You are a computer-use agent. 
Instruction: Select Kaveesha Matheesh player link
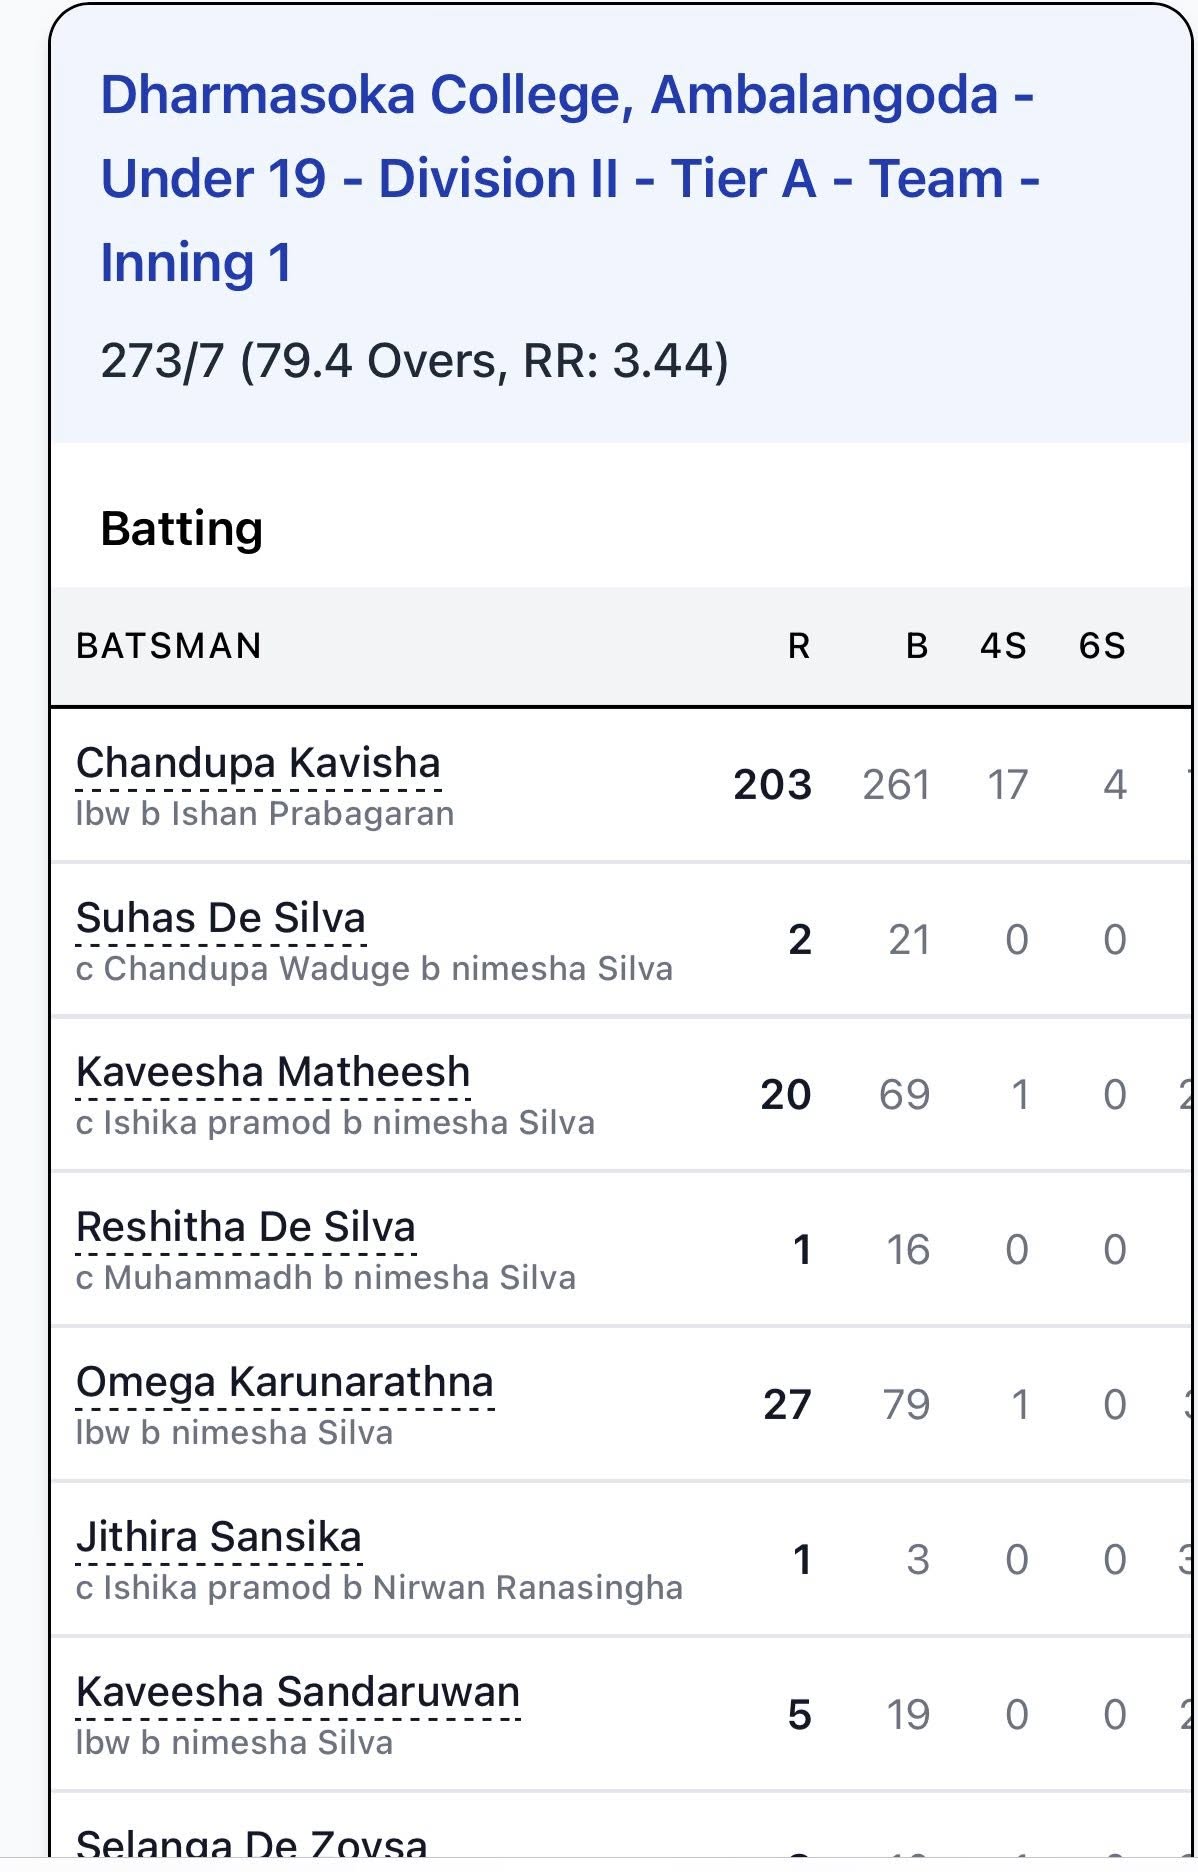273,1072
